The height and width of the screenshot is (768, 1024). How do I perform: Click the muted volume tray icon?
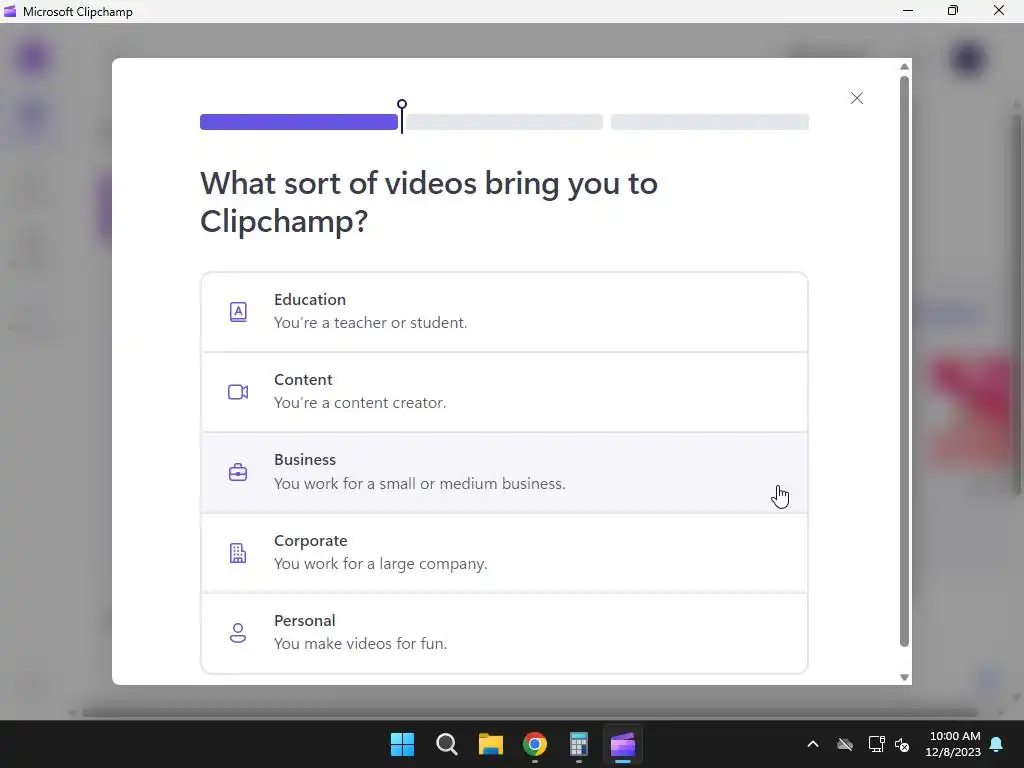(902, 744)
